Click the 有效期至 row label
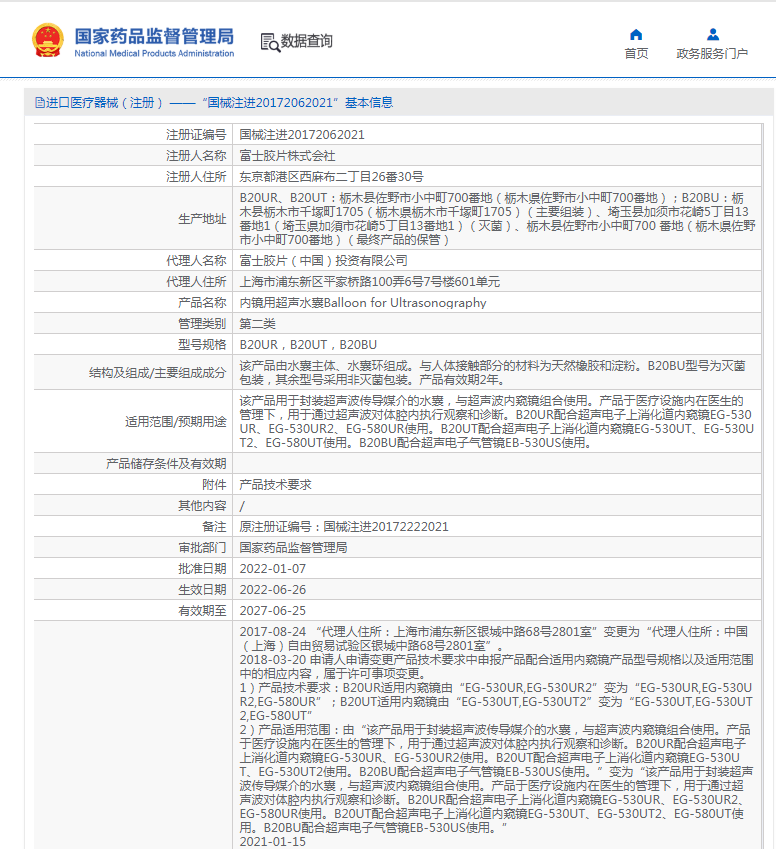The image size is (776, 849). tap(202, 611)
